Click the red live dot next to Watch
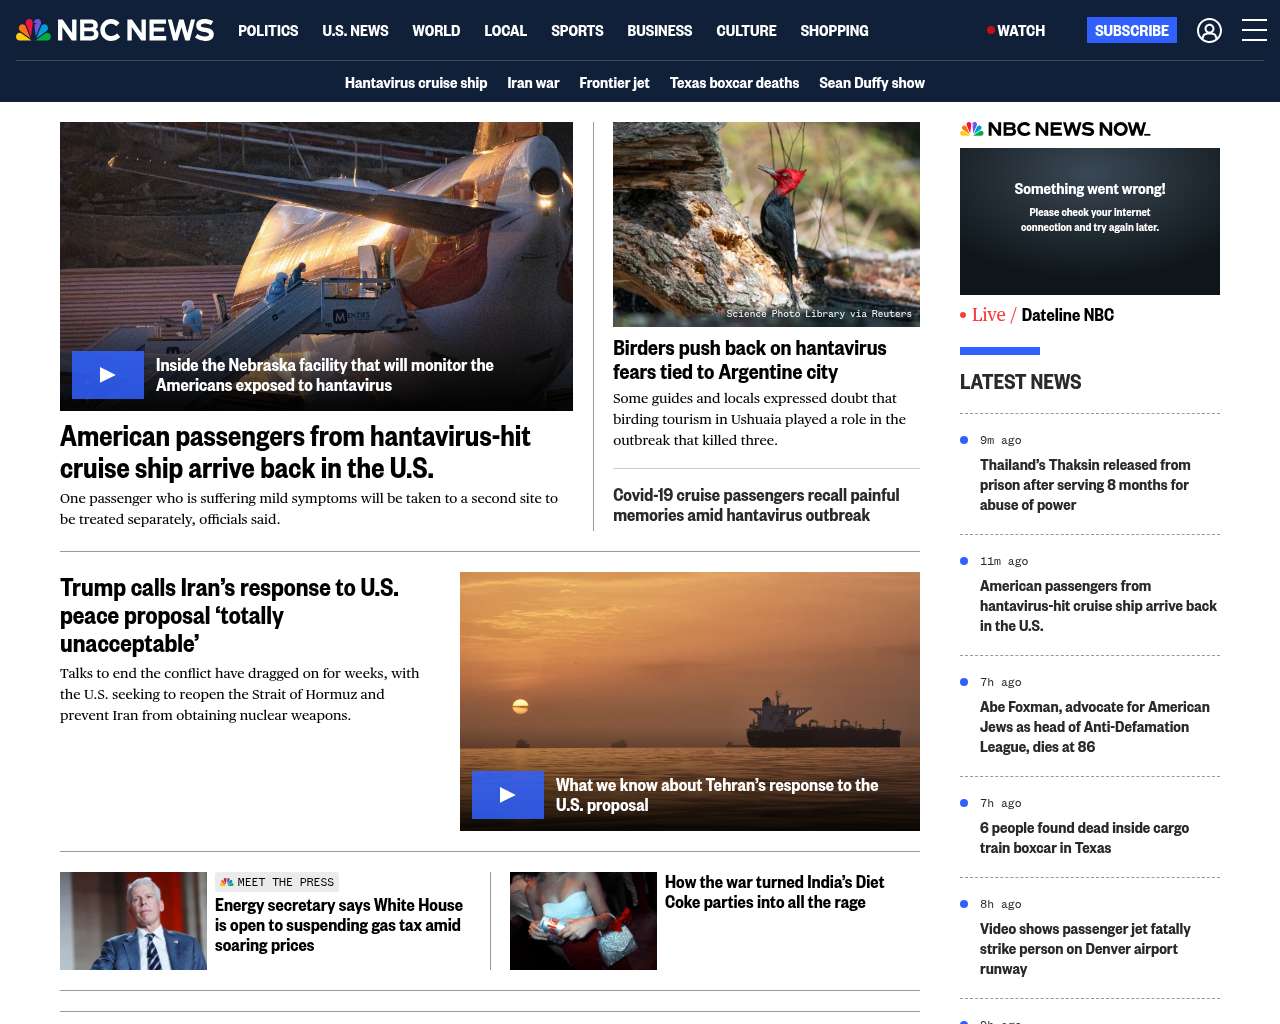The image size is (1280, 1024). pos(990,31)
